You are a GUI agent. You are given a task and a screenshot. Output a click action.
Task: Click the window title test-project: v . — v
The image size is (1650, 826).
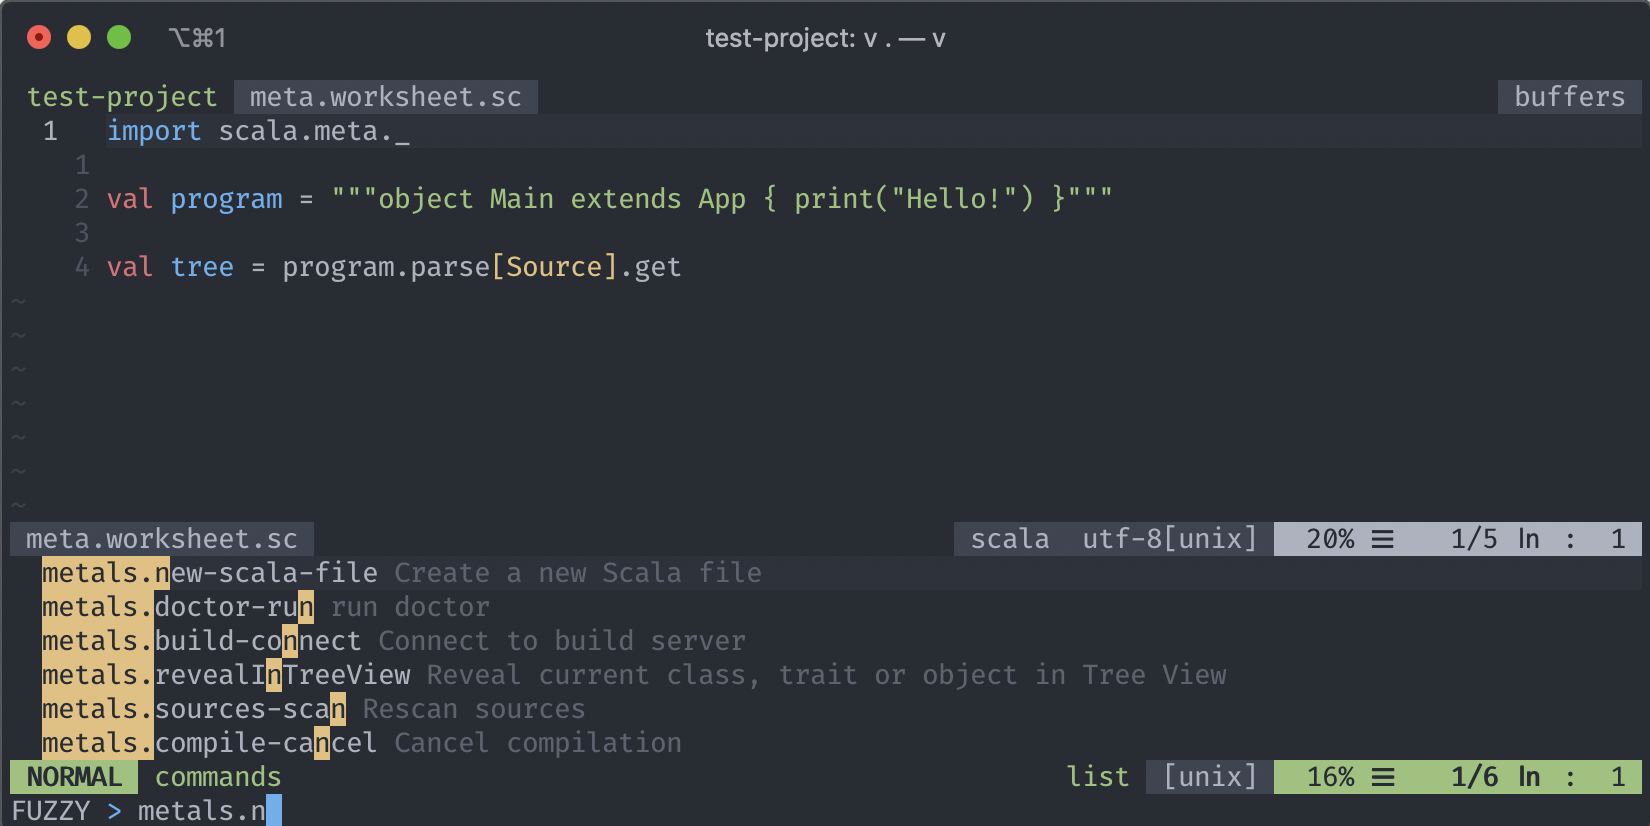825,39
